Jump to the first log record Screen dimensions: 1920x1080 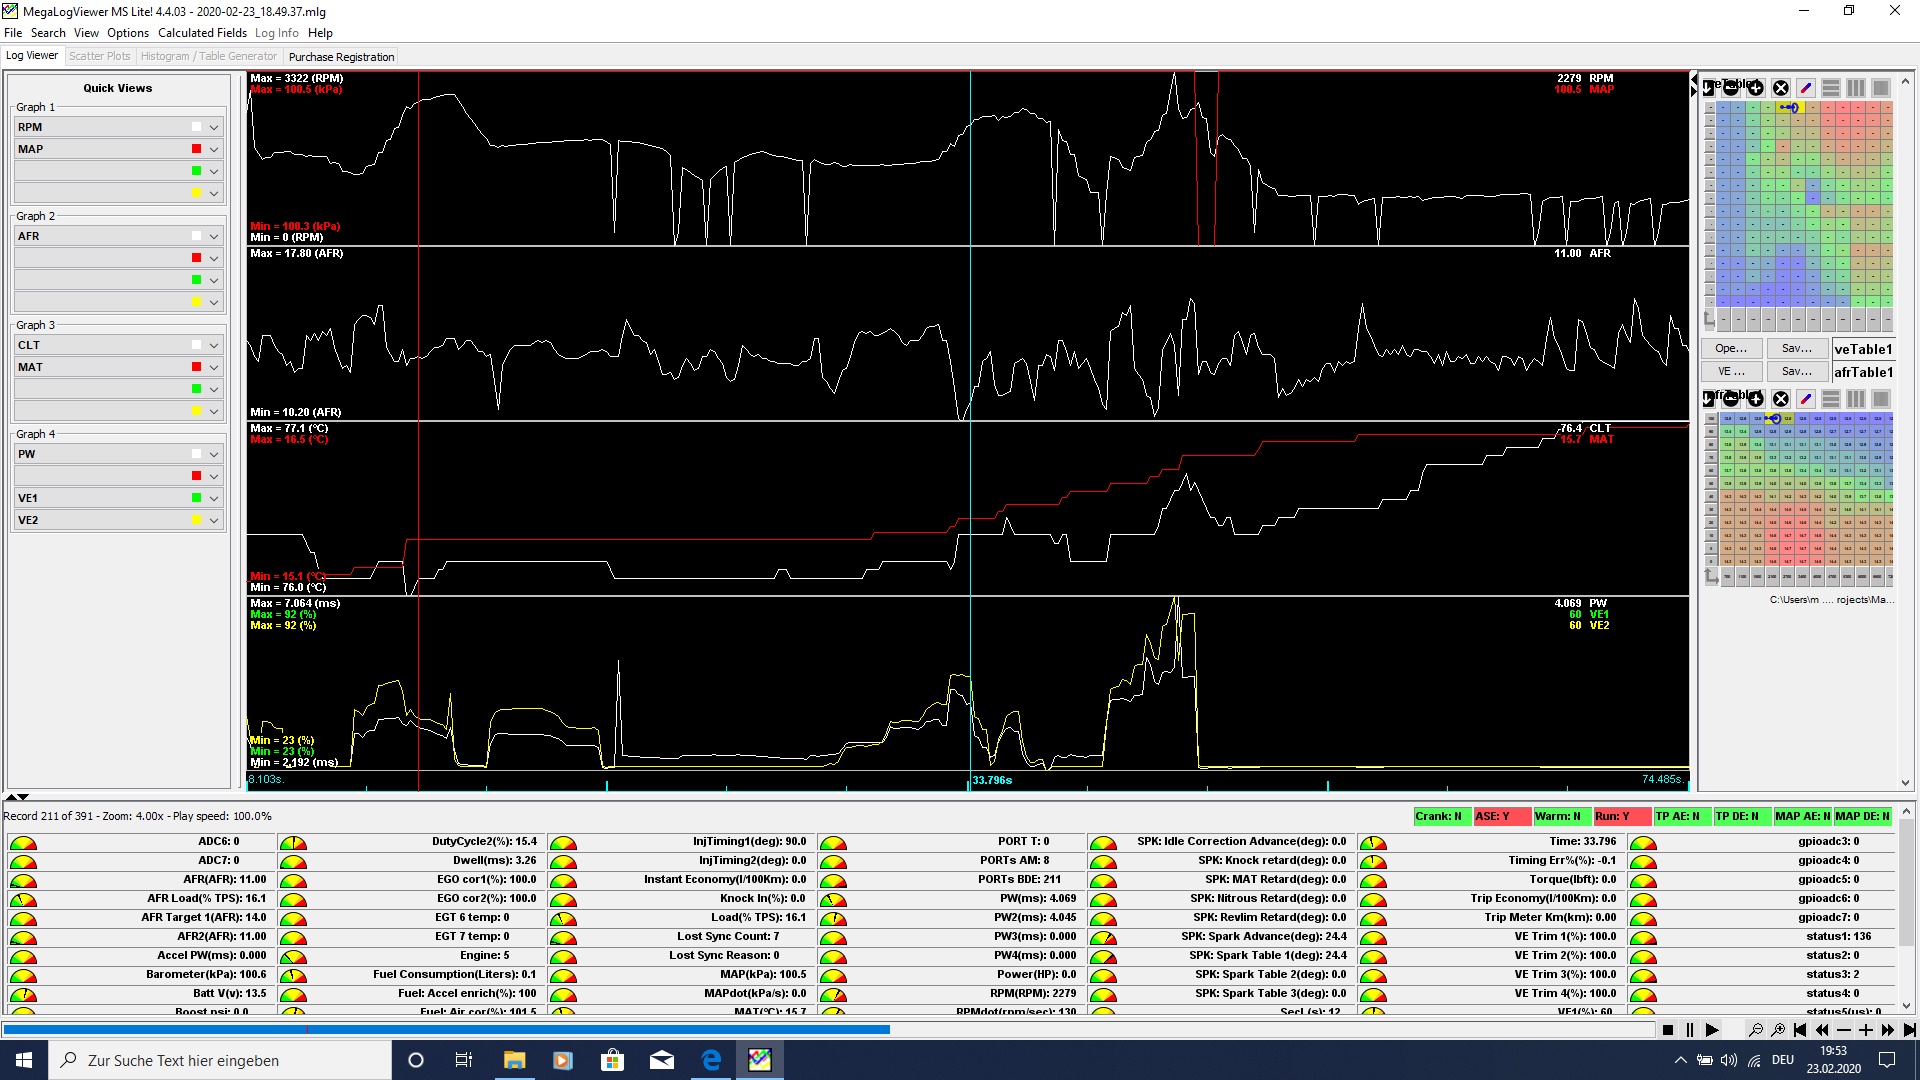(x=1800, y=1030)
